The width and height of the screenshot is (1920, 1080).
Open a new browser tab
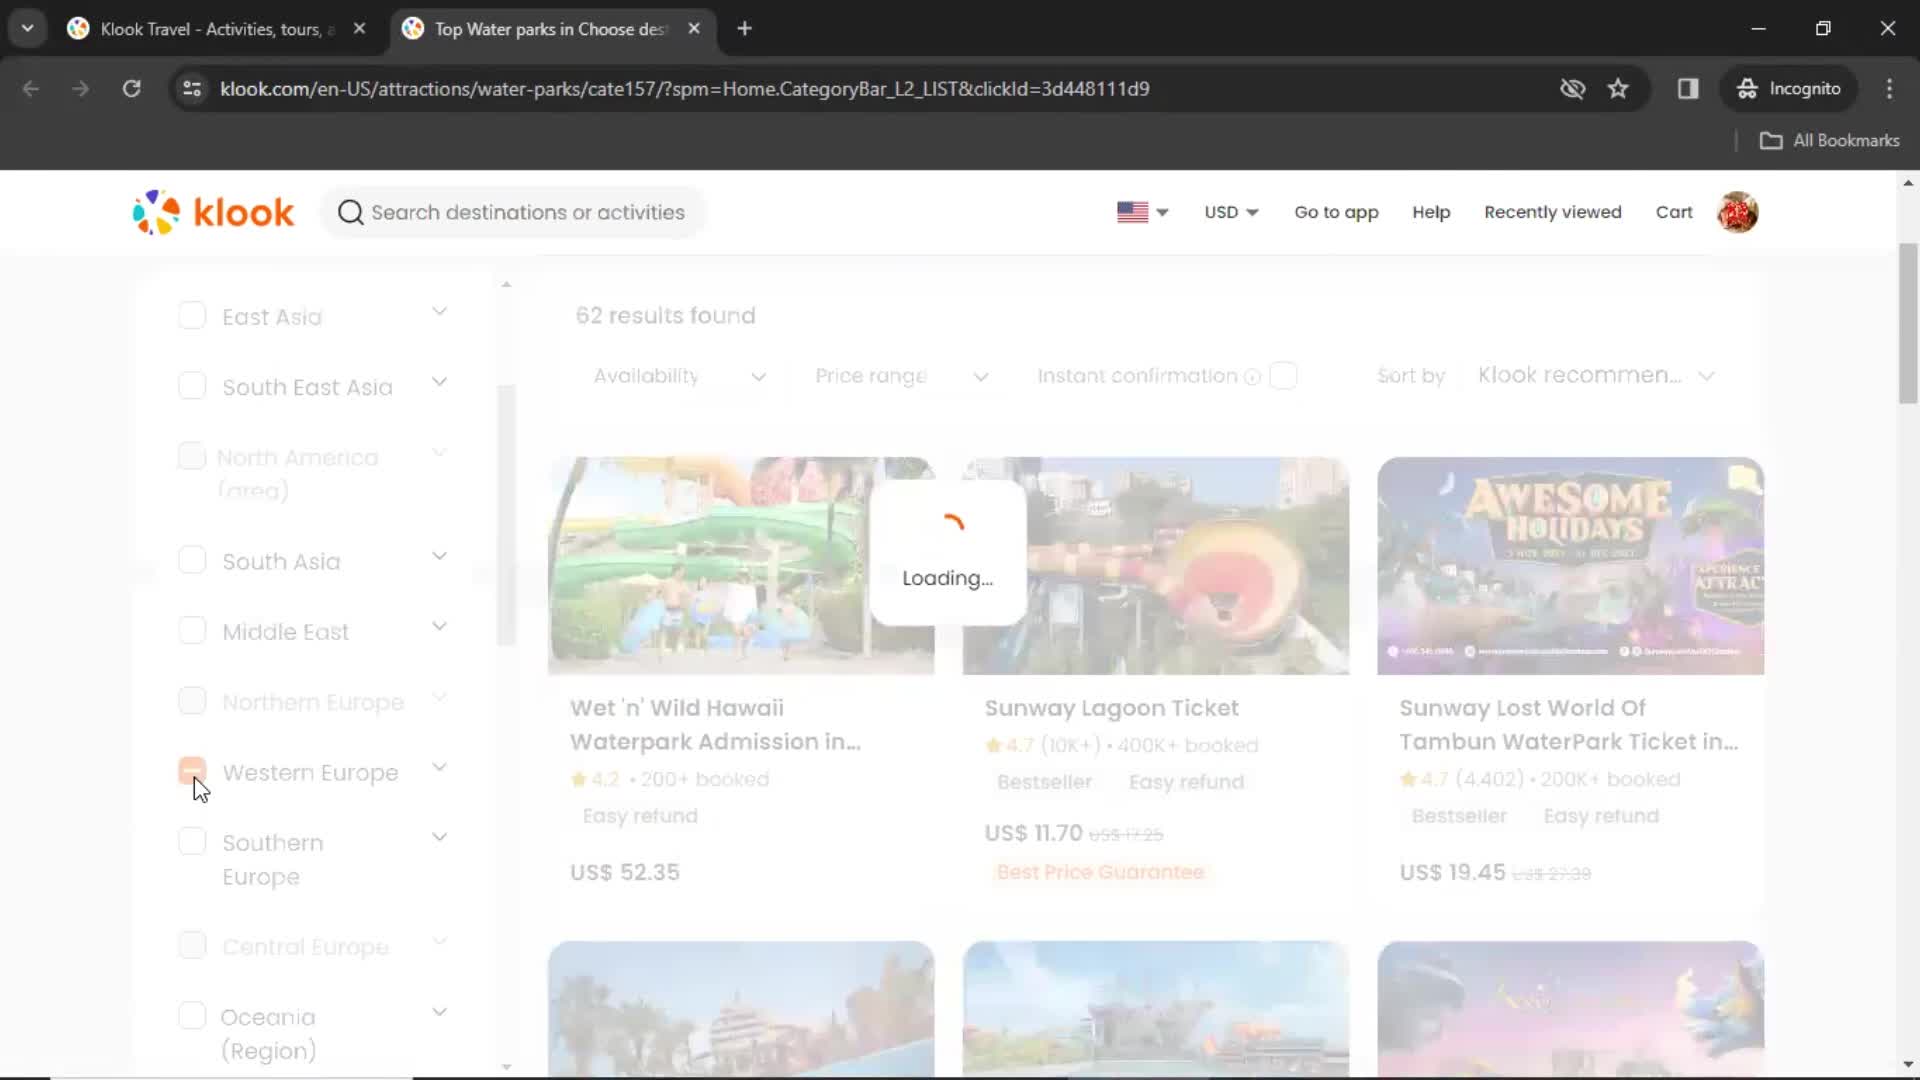click(x=744, y=28)
